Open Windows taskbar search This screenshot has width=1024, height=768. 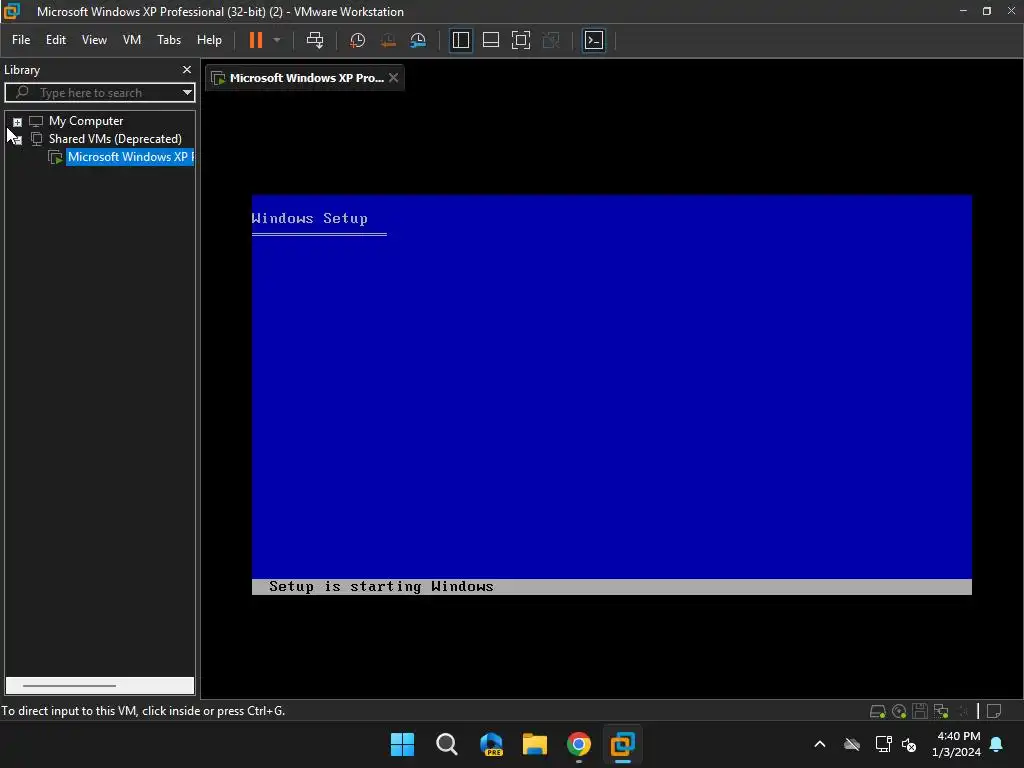447,744
